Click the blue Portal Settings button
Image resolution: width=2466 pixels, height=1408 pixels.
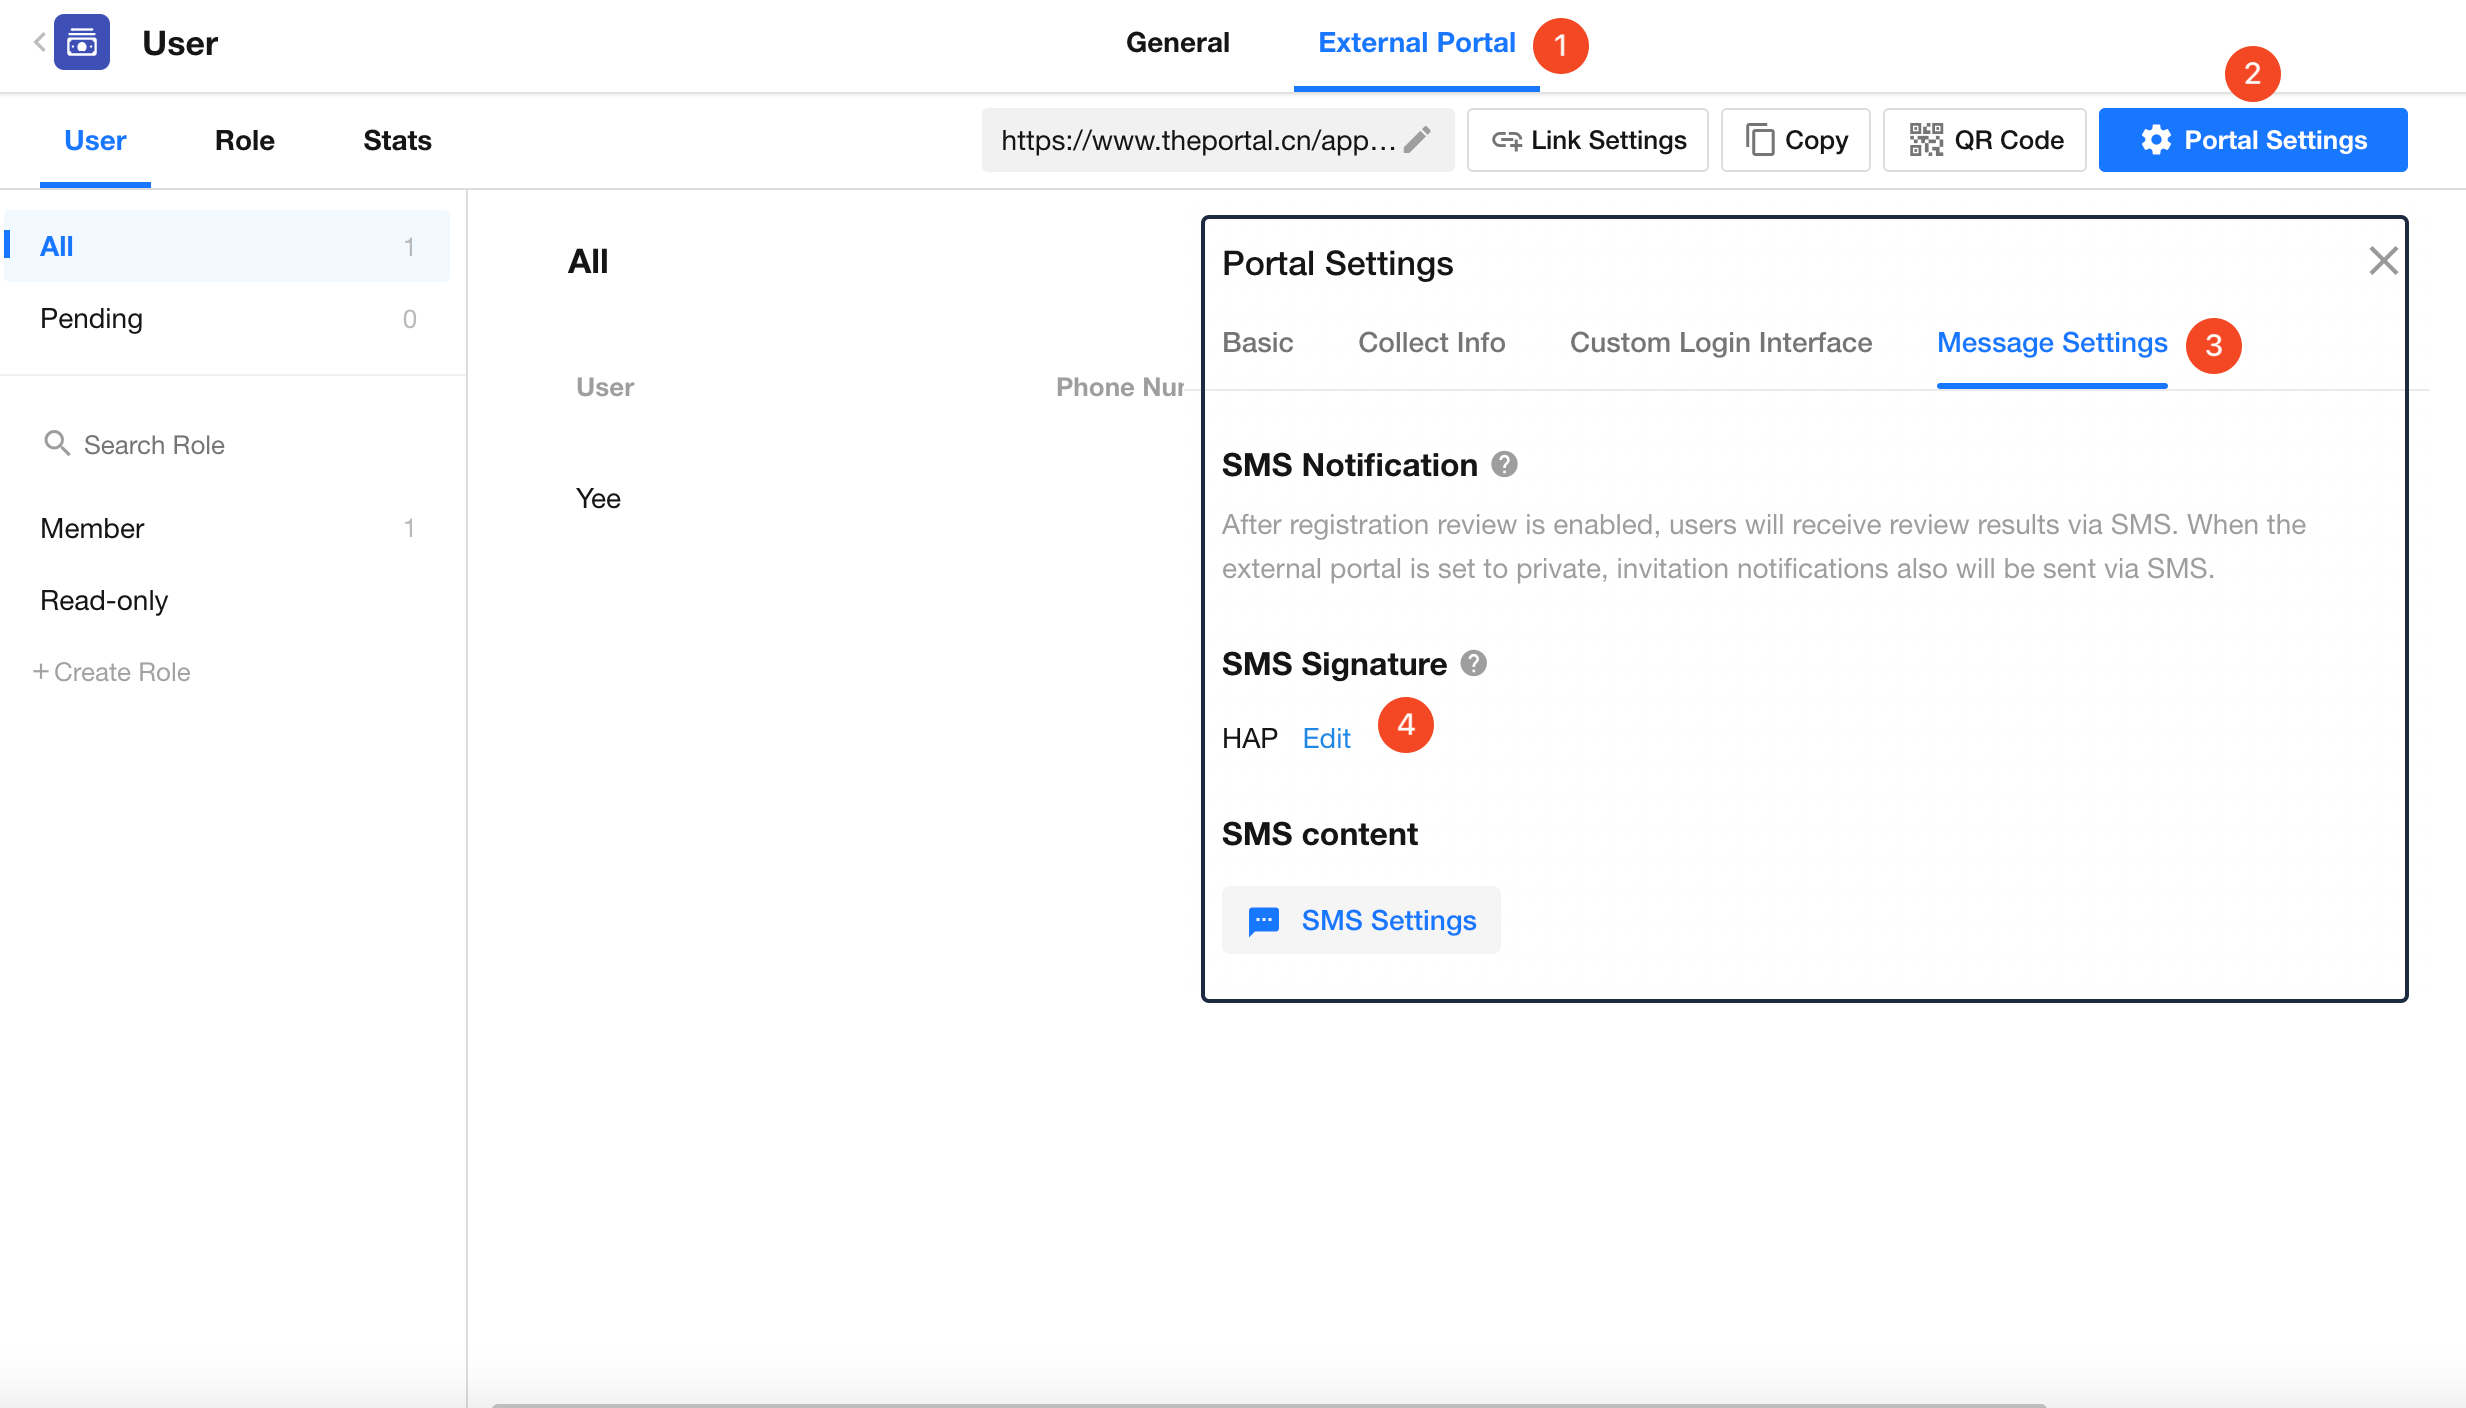pyautogui.click(x=2252, y=140)
